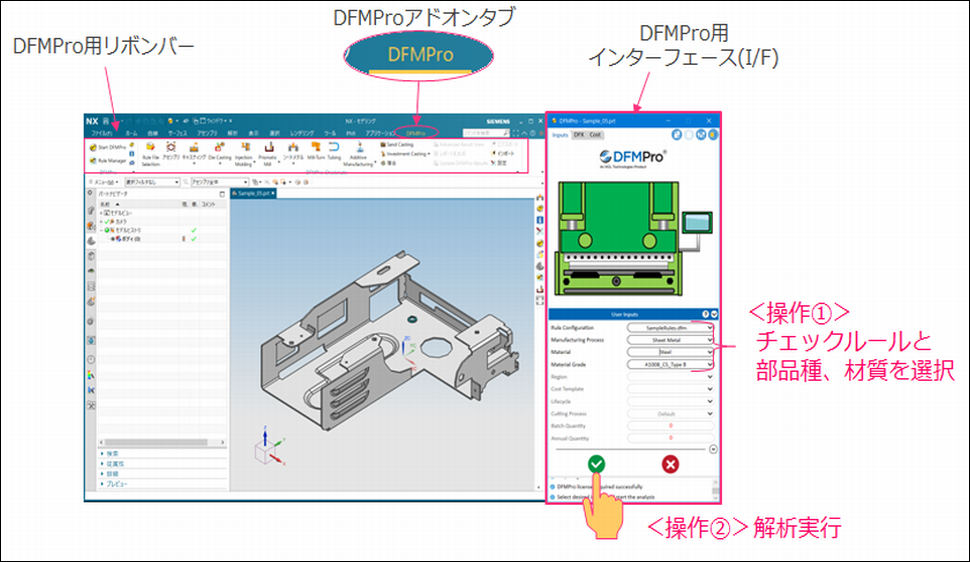The height and width of the screenshot is (562, 970).
Task: Open the Lifecycle dropdown
Action: [671, 401]
